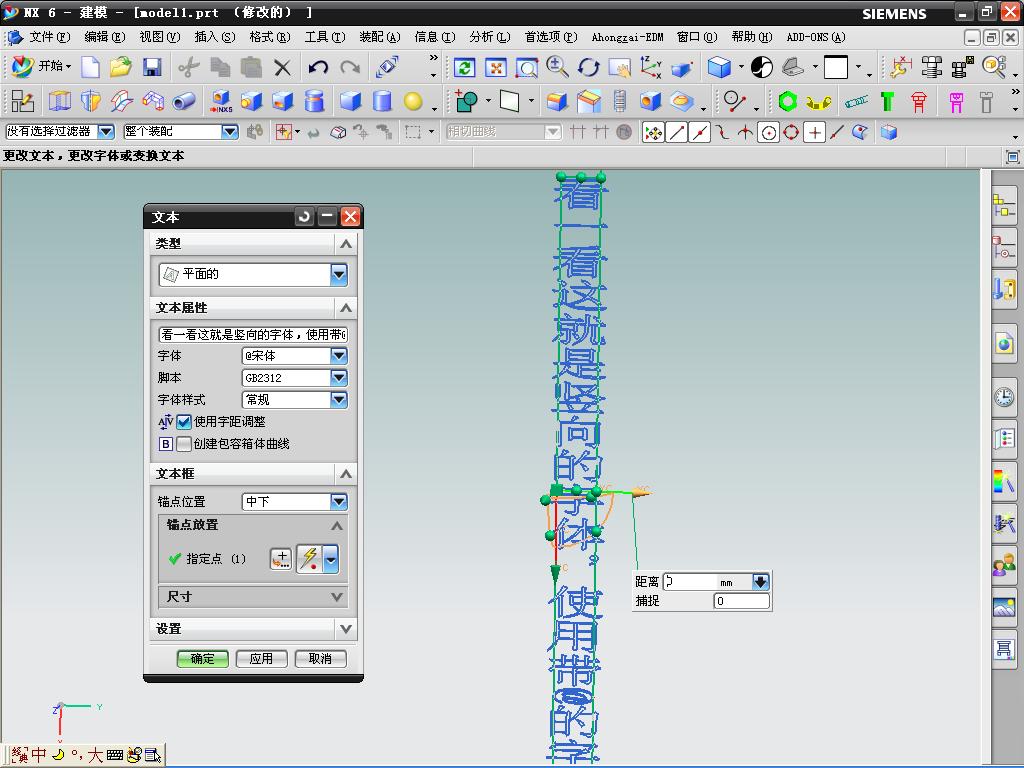Click the Delete X icon in toolbar

coord(282,67)
